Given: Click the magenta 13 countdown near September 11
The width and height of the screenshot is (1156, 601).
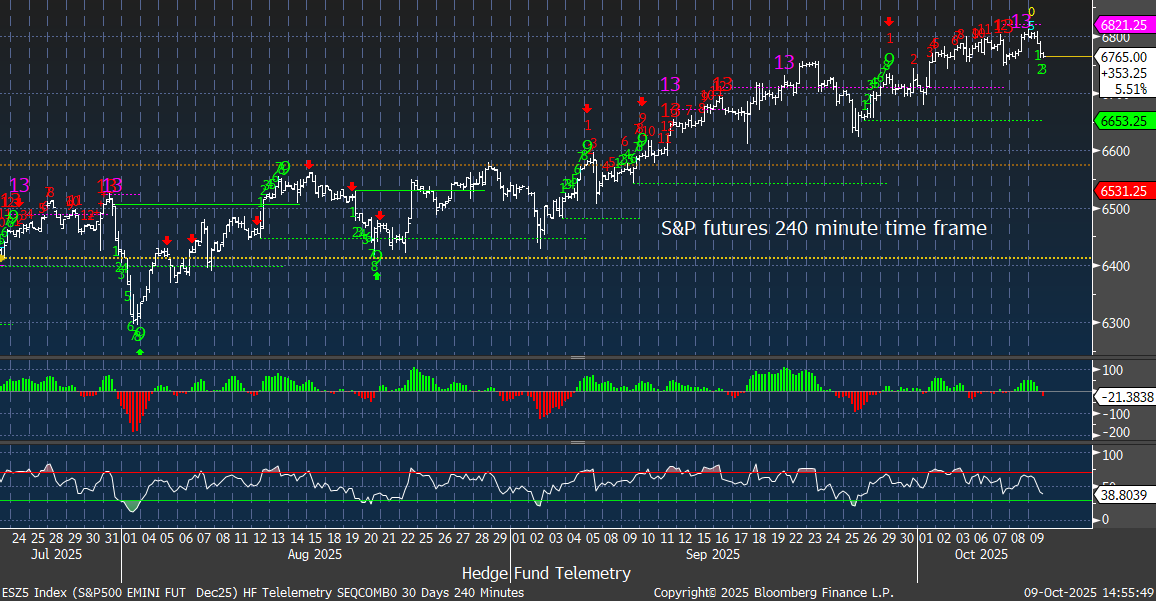Looking at the screenshot, I should (x=670, y=85).
